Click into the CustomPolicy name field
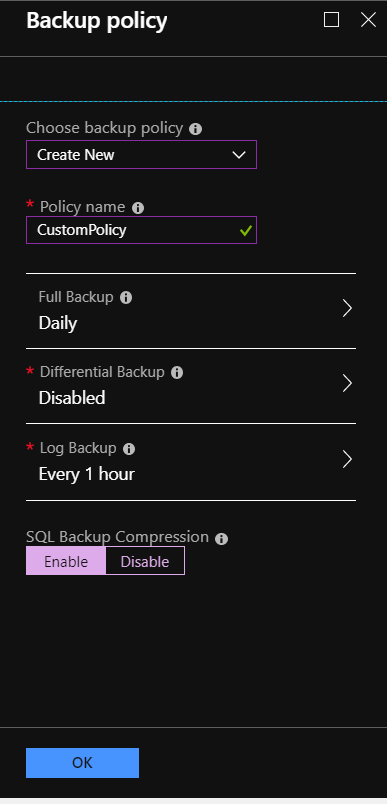This screenshot has height=804, width=387. click(x=141, y=230)
